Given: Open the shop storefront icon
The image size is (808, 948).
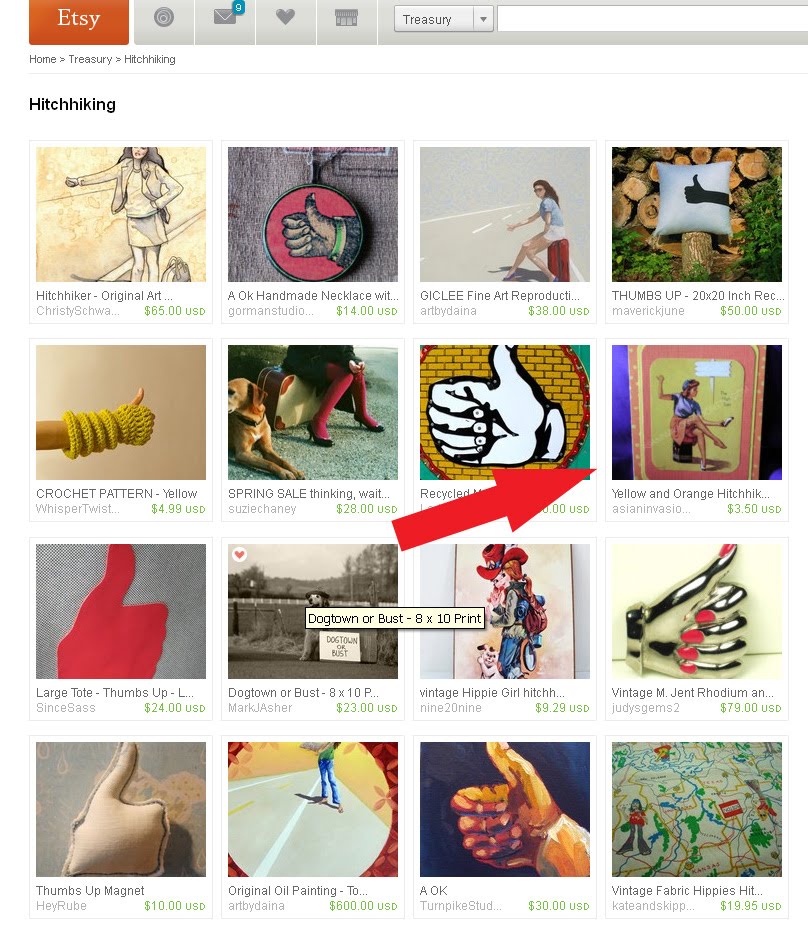Looking at the screenshot, I should coord(347,18).
